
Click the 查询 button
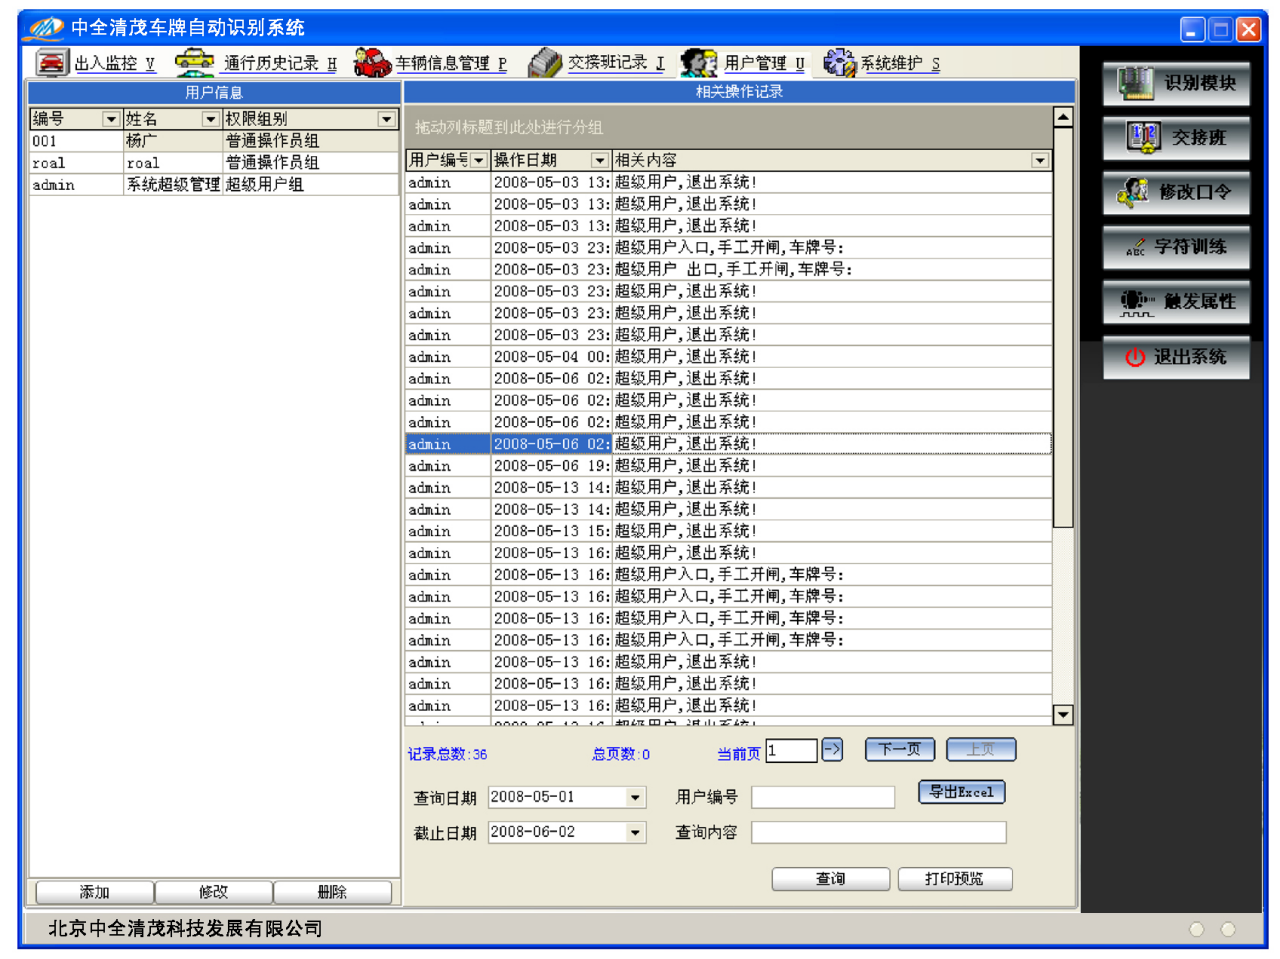coord(830,879)
